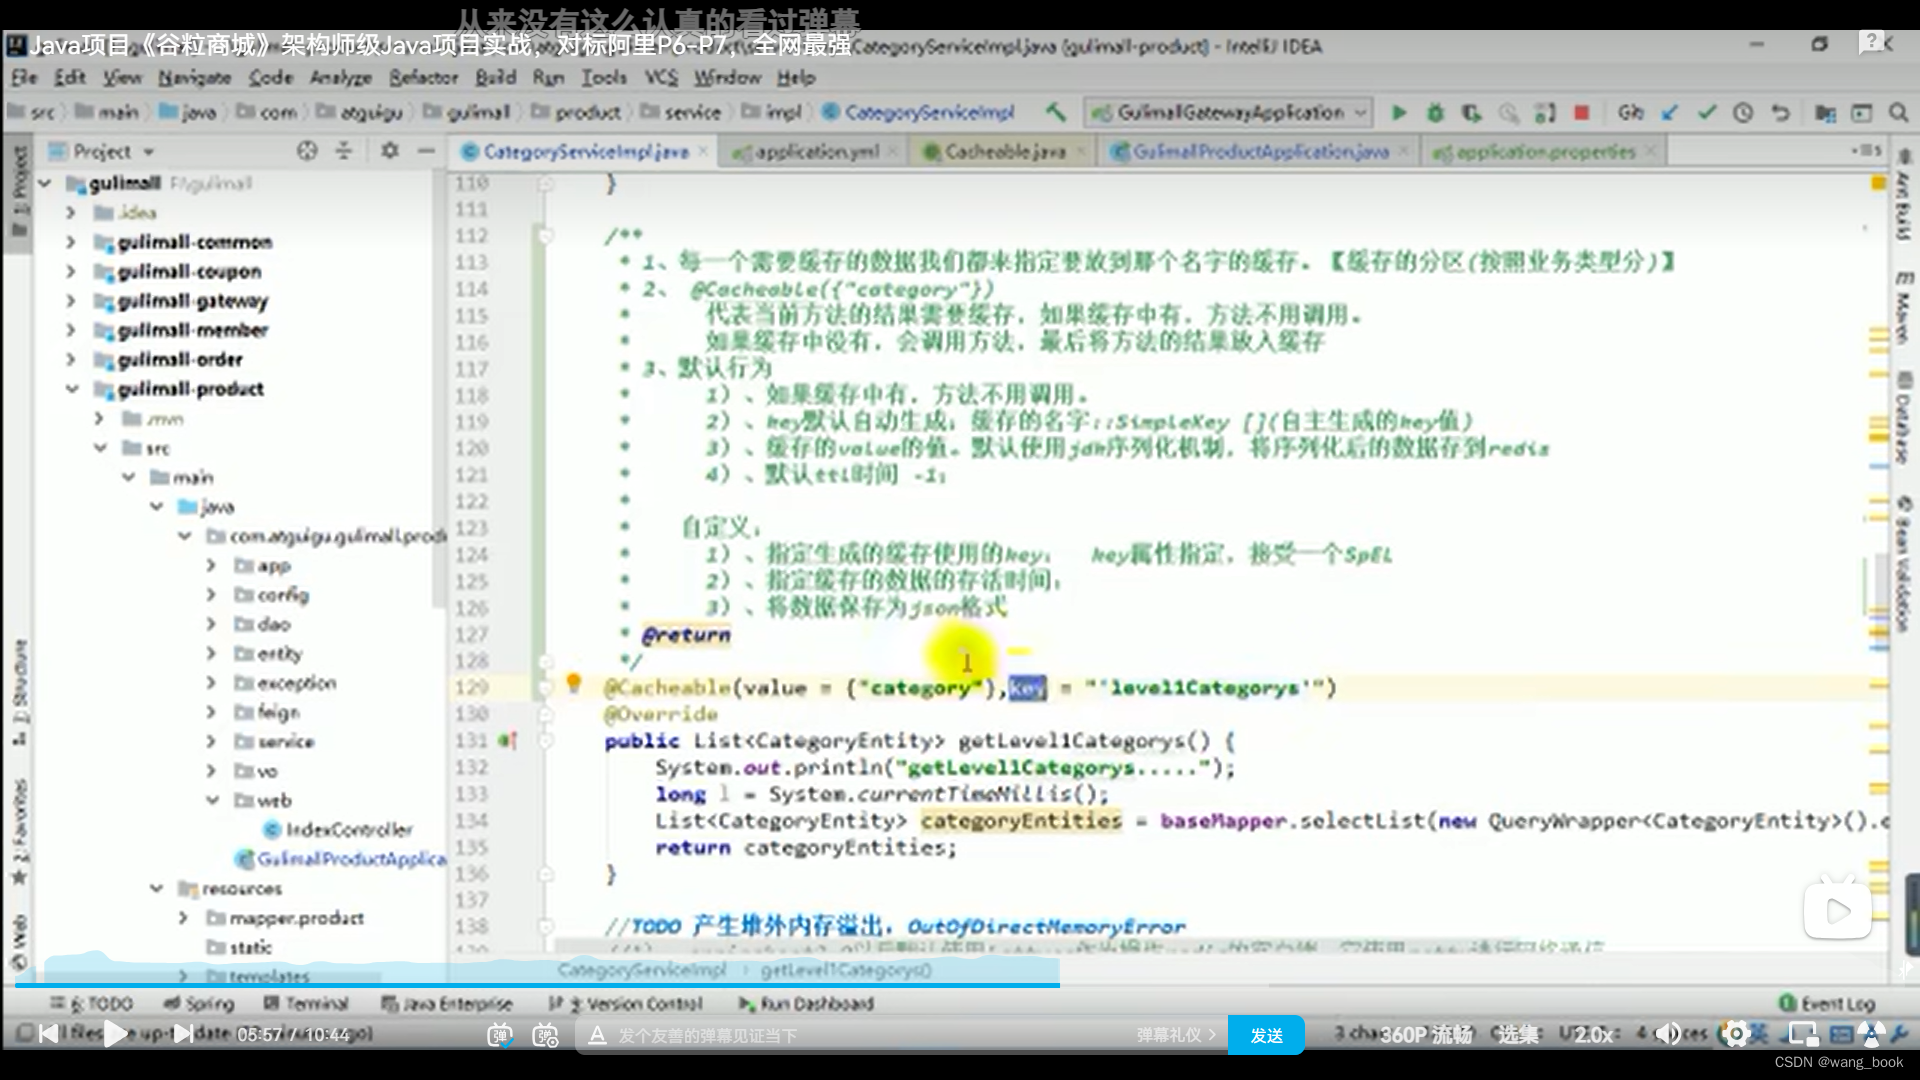Screen dimensions: 1920x1080
Task: Click the danmaku text input field
Action: coord(870,1035)
